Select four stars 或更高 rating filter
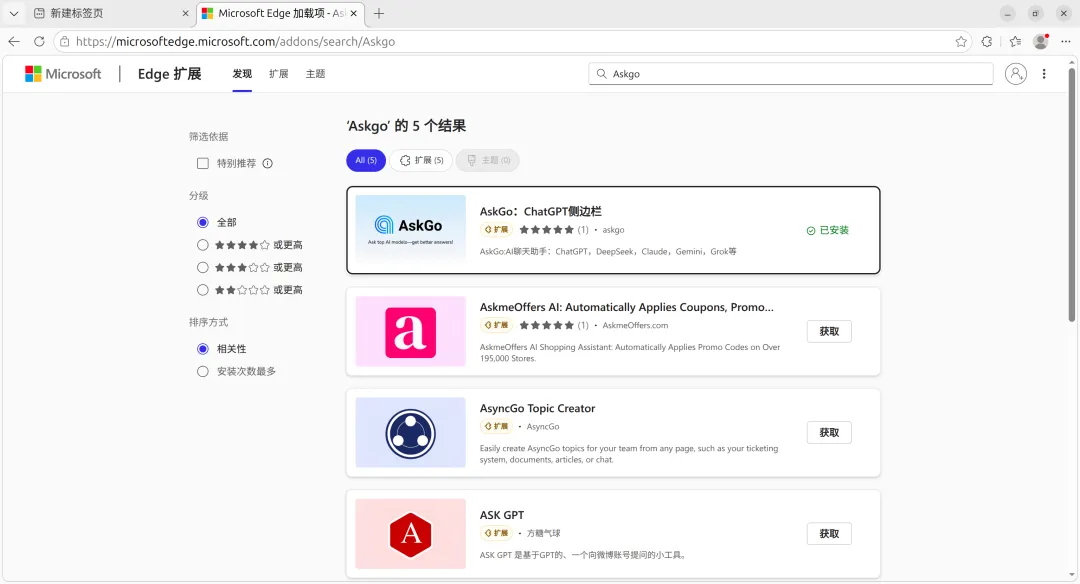The width and height of the screenshot is (1080, 584). point(202,245)
